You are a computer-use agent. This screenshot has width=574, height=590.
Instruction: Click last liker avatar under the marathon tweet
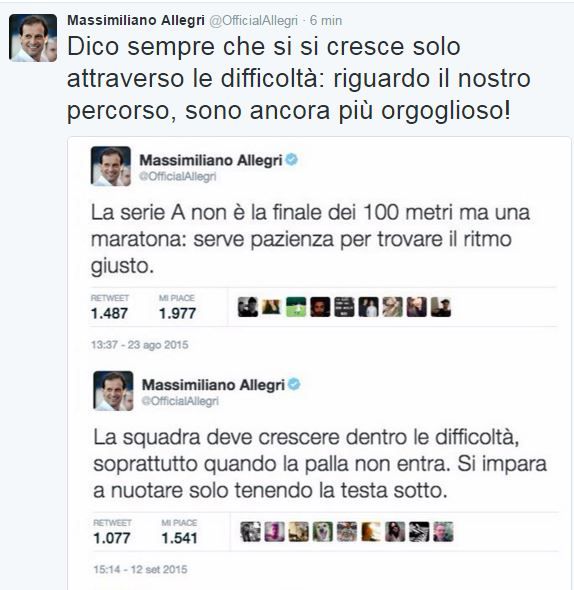tap(441, 307)
